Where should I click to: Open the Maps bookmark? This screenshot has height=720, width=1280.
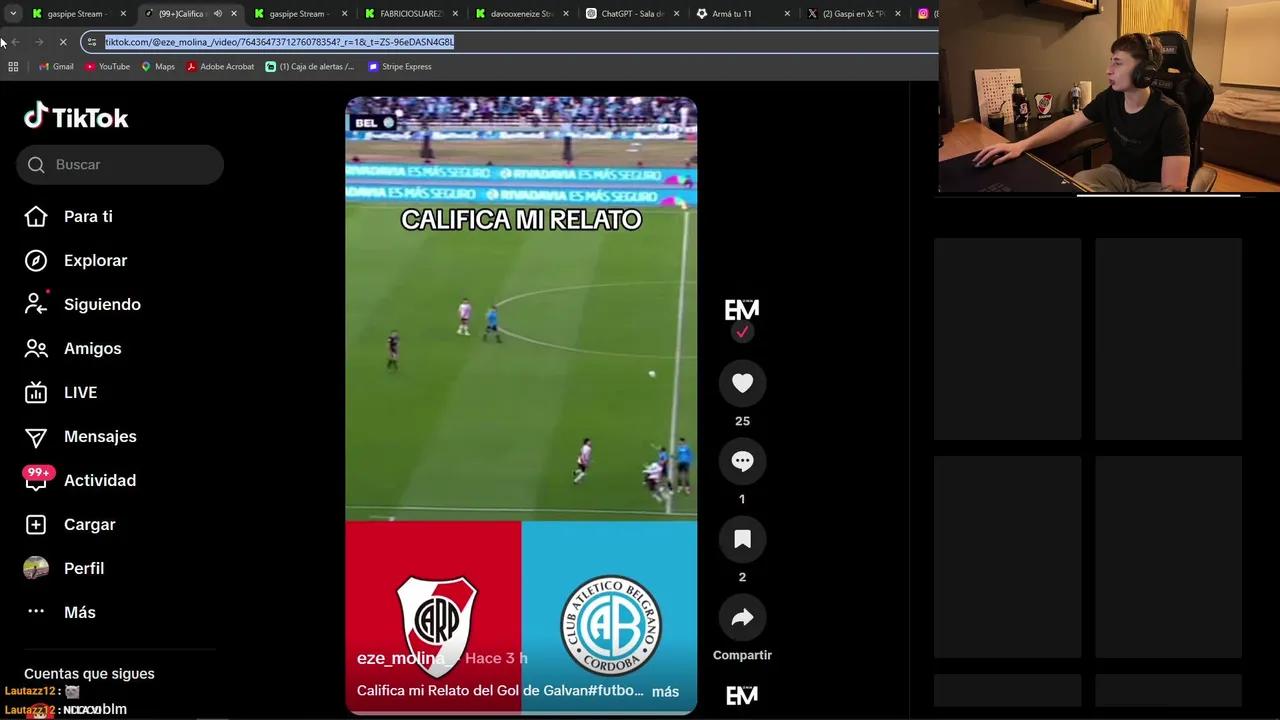(x=158, y=67)
